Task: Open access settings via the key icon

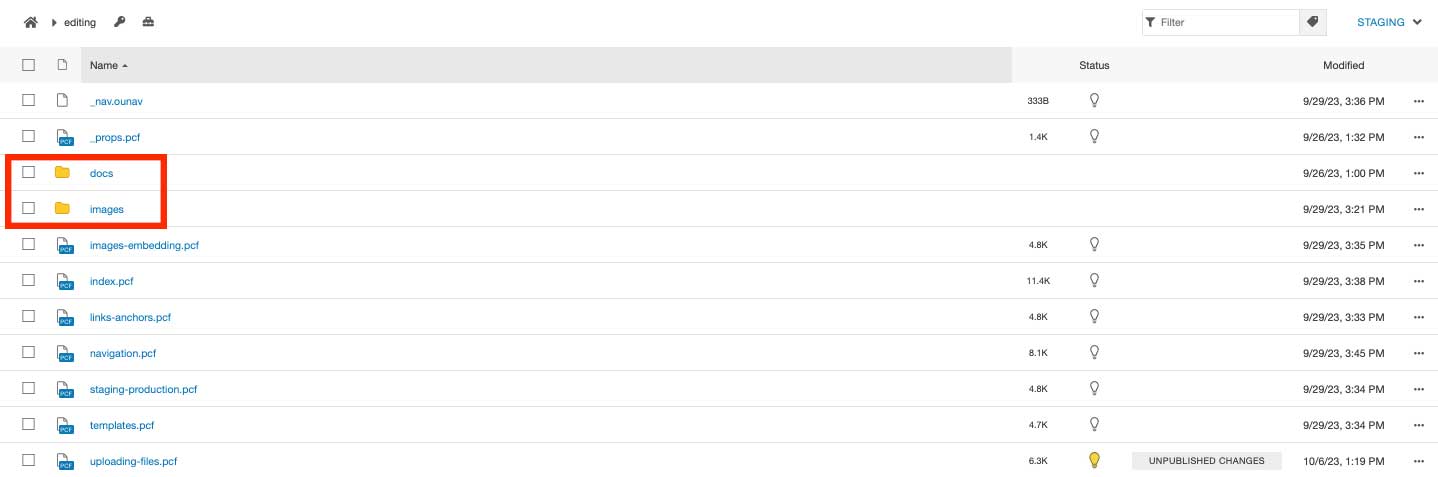Action: (x=120, y=22)
